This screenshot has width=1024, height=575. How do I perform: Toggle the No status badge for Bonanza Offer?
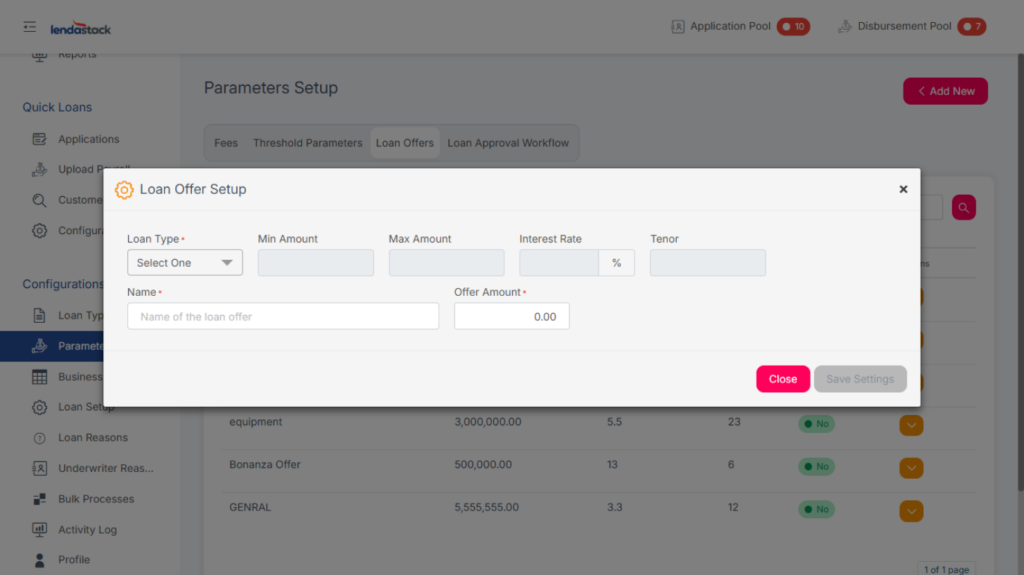click(x=816, y=466)
